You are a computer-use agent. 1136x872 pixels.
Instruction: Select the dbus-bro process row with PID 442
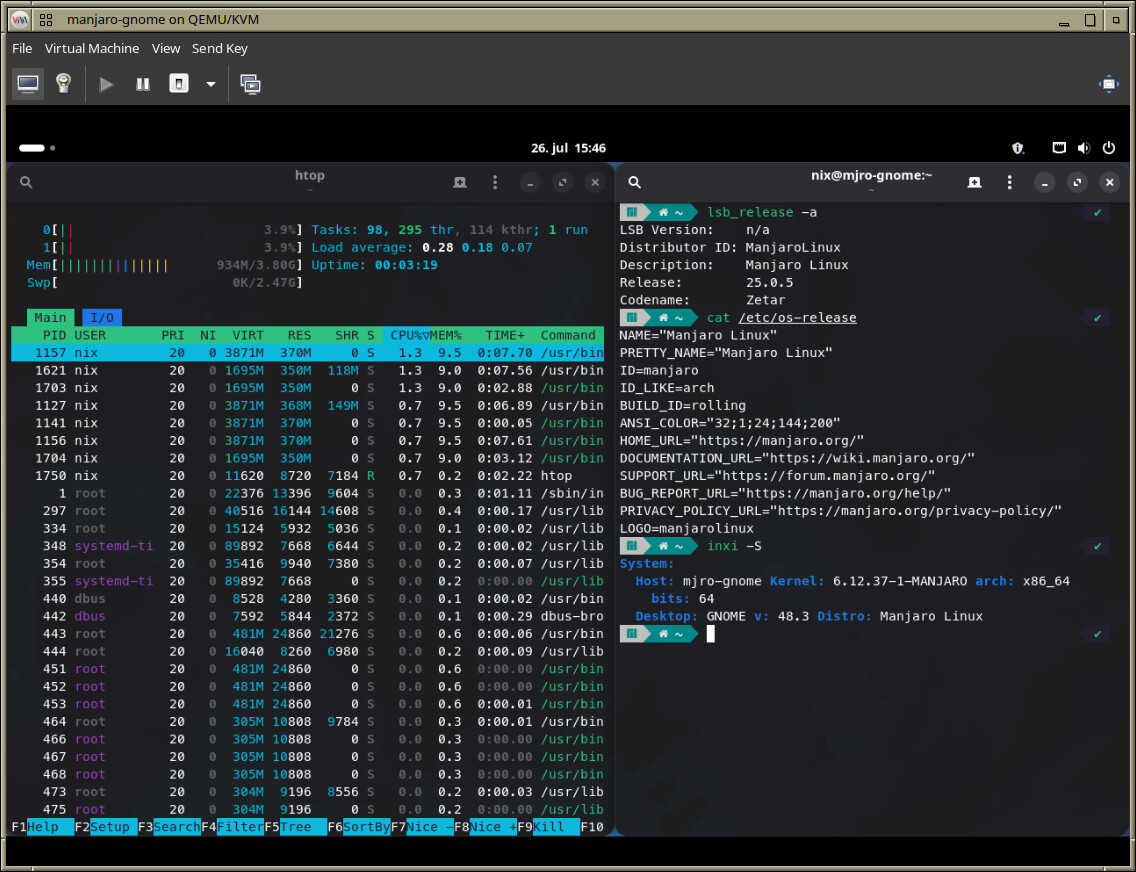[307, 616]
